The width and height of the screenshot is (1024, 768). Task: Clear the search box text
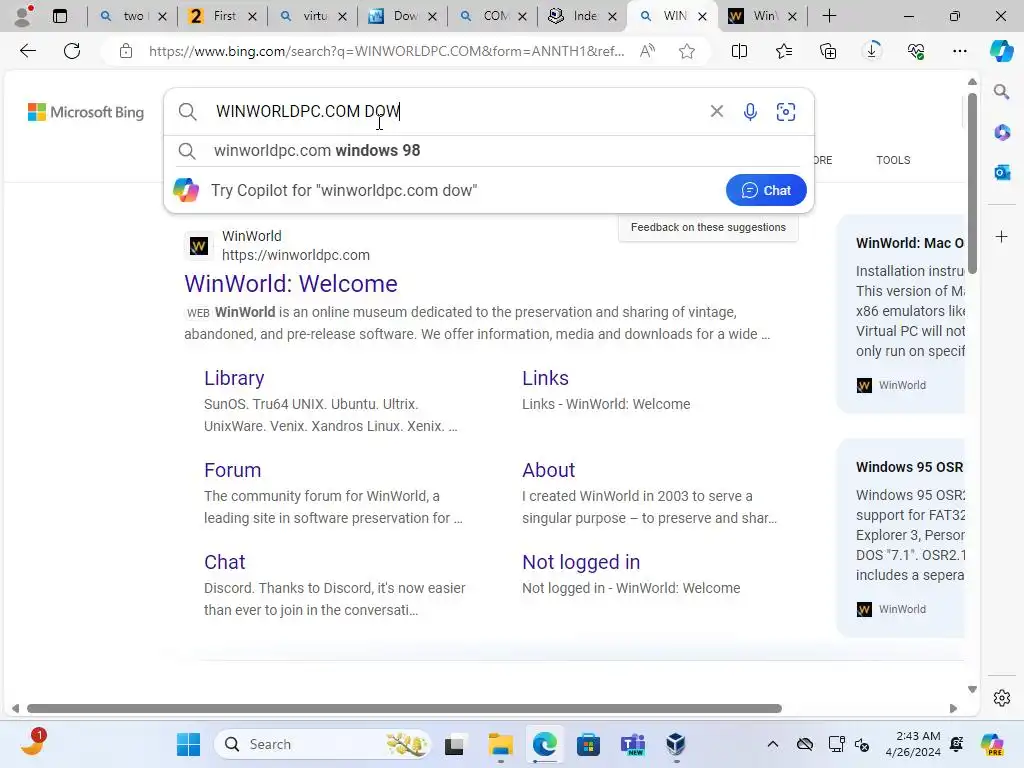pos(716,112)
